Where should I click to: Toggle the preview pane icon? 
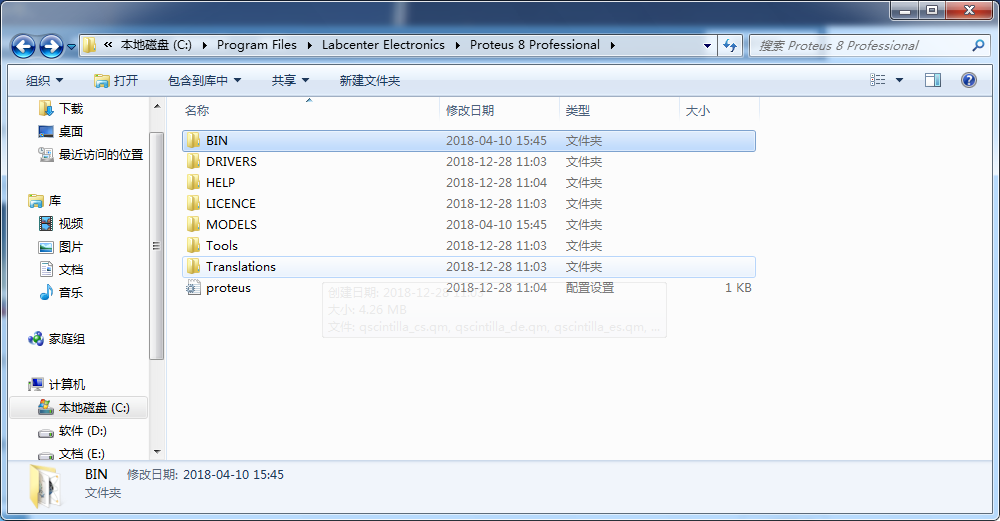point(933,80)
